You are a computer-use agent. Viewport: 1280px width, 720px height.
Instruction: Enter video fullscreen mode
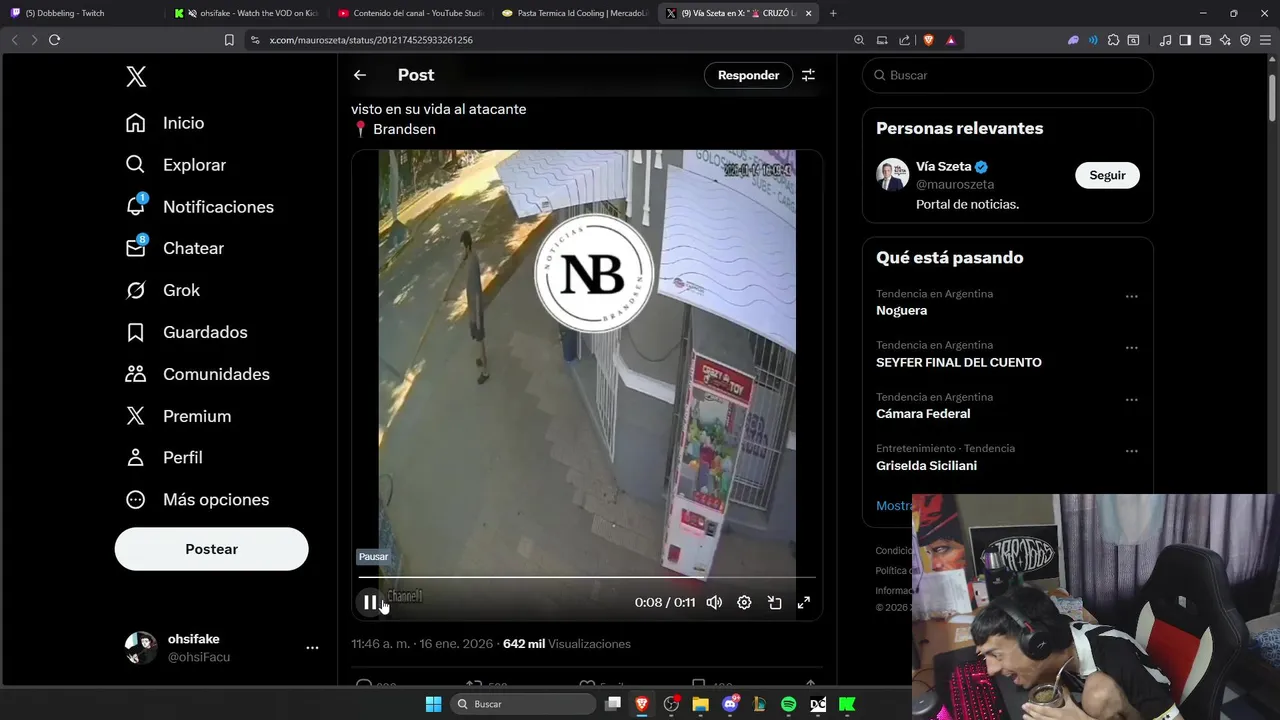click(803, 602)
